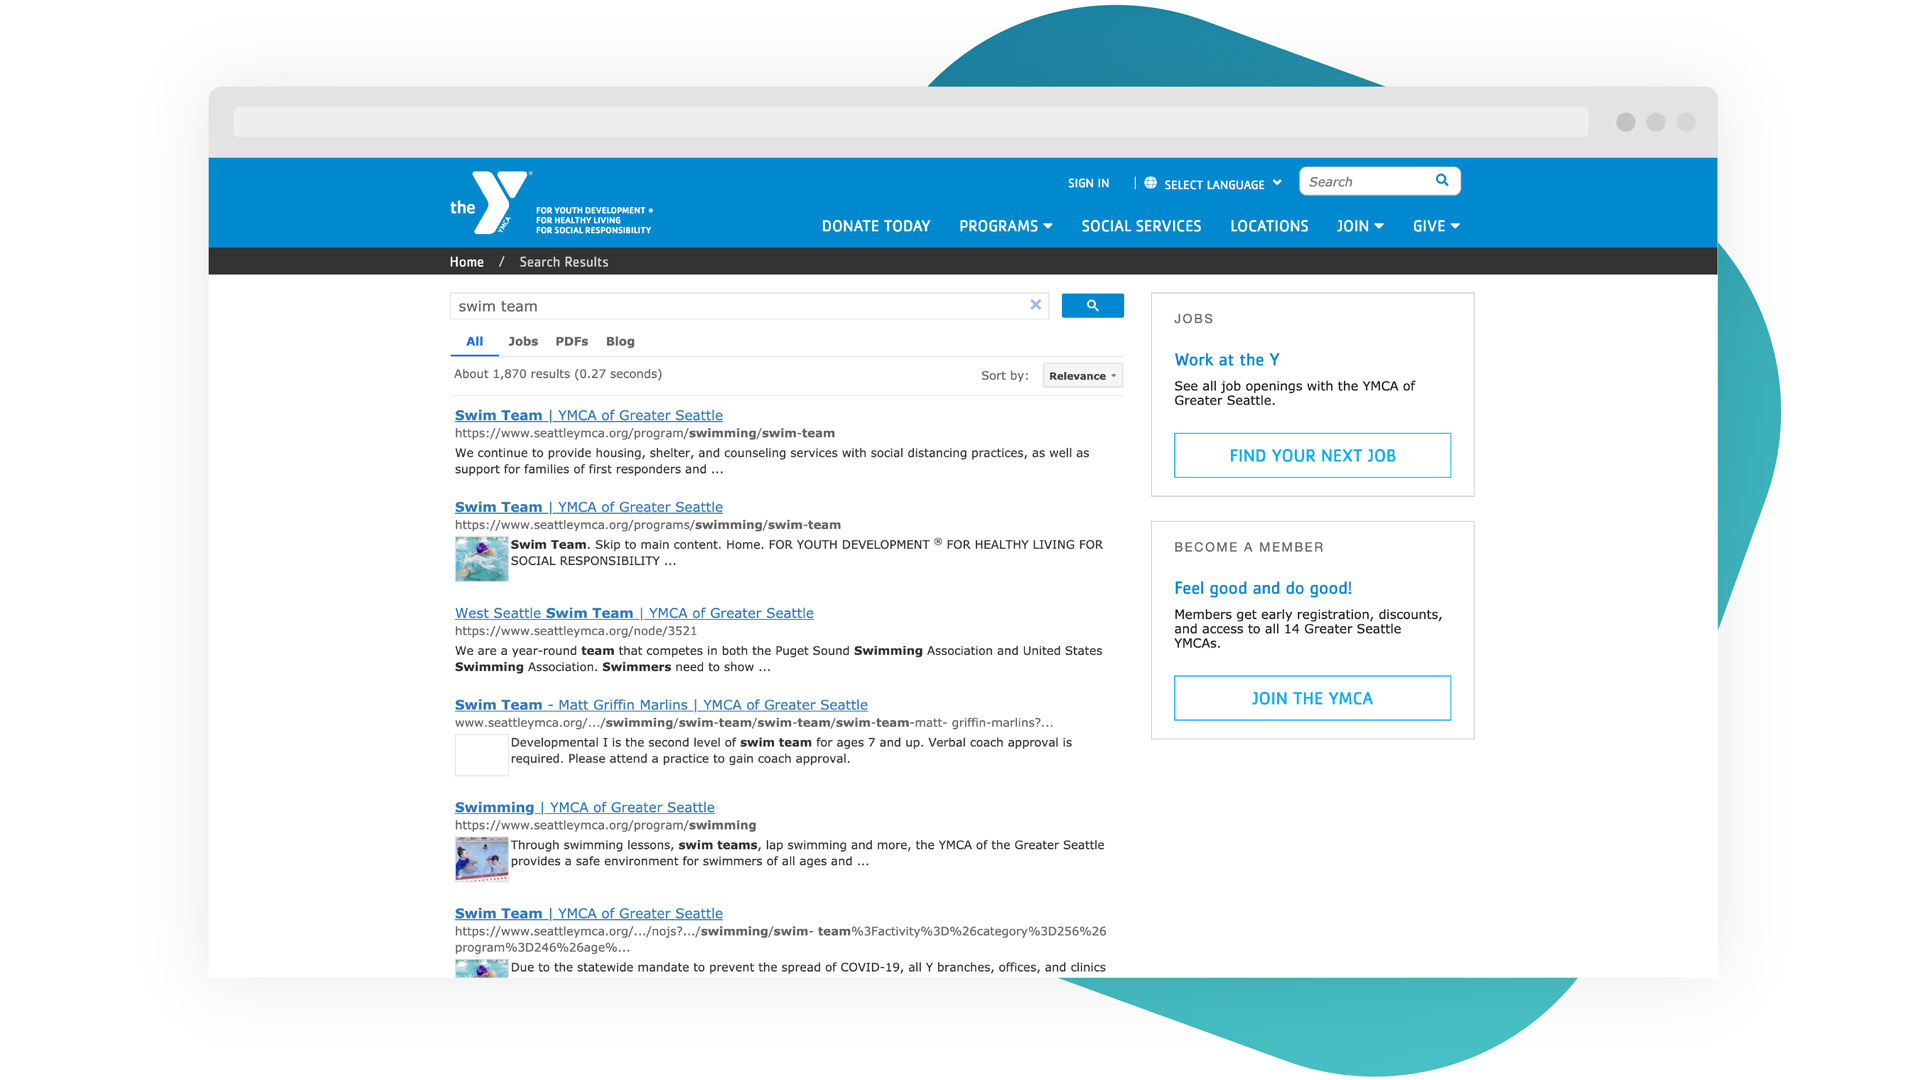Click the search magnifying glass icon

1092,306
